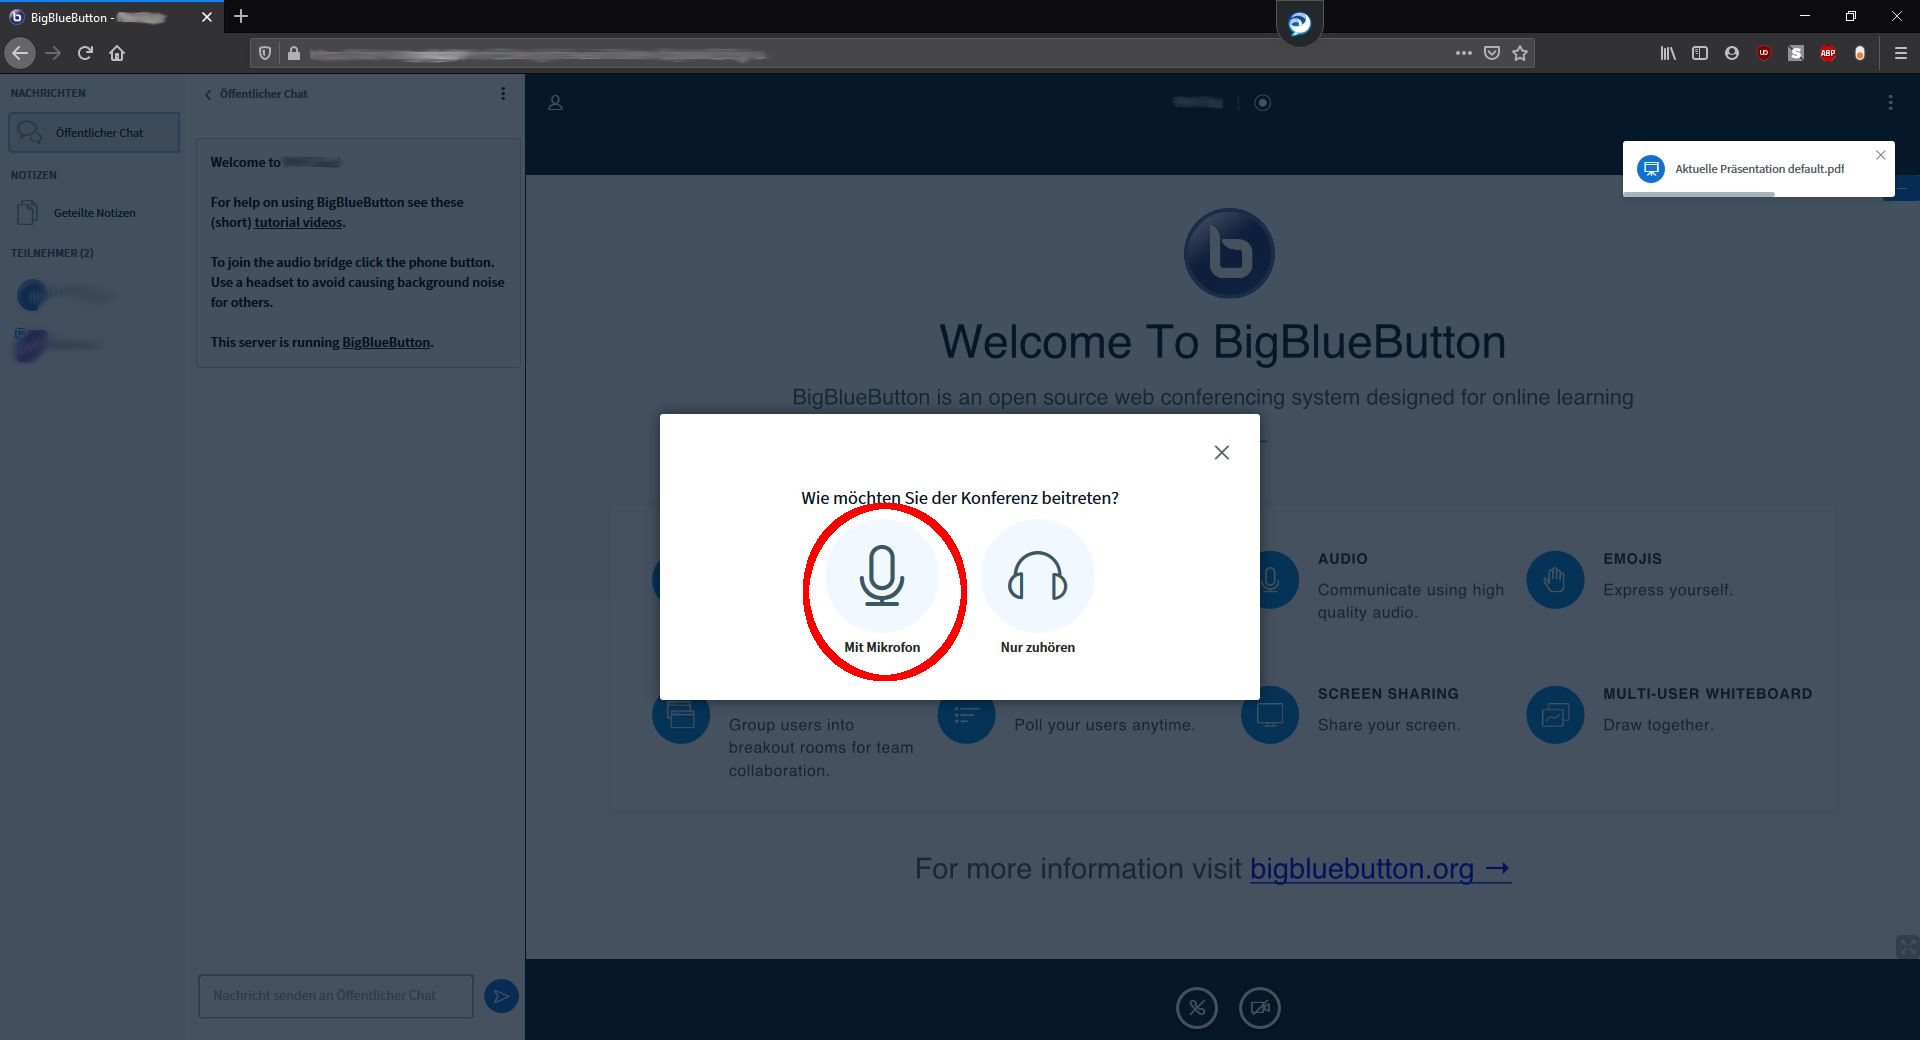This screenshot has width=1920, height=1040.
Task: Follow the bigbluebutton.org link
Action: [x=1380, y=868]
